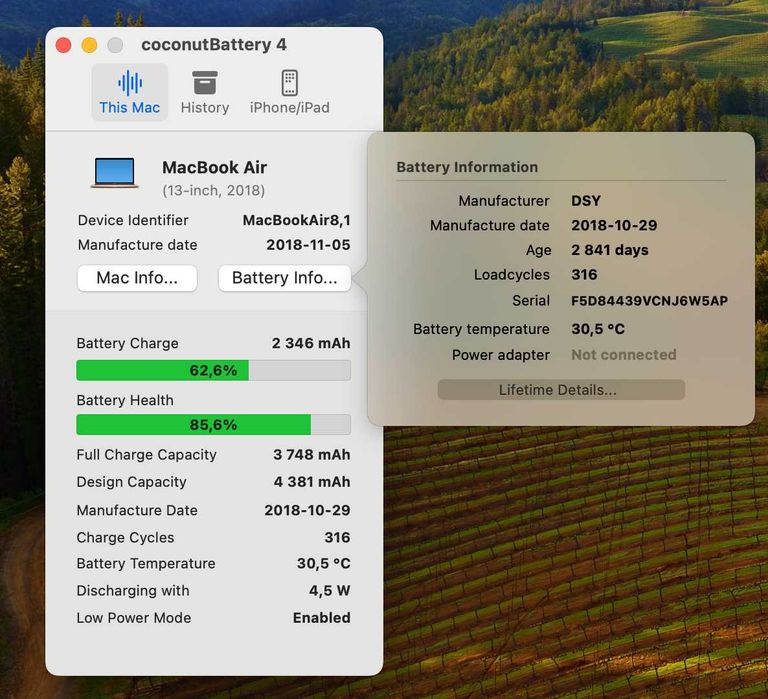Select 30,5 °C beside Battery Temperature in main window
Image resolution: width=768 pixels, height=699 pixels.
pyautogui.click(x=323, y=564)
